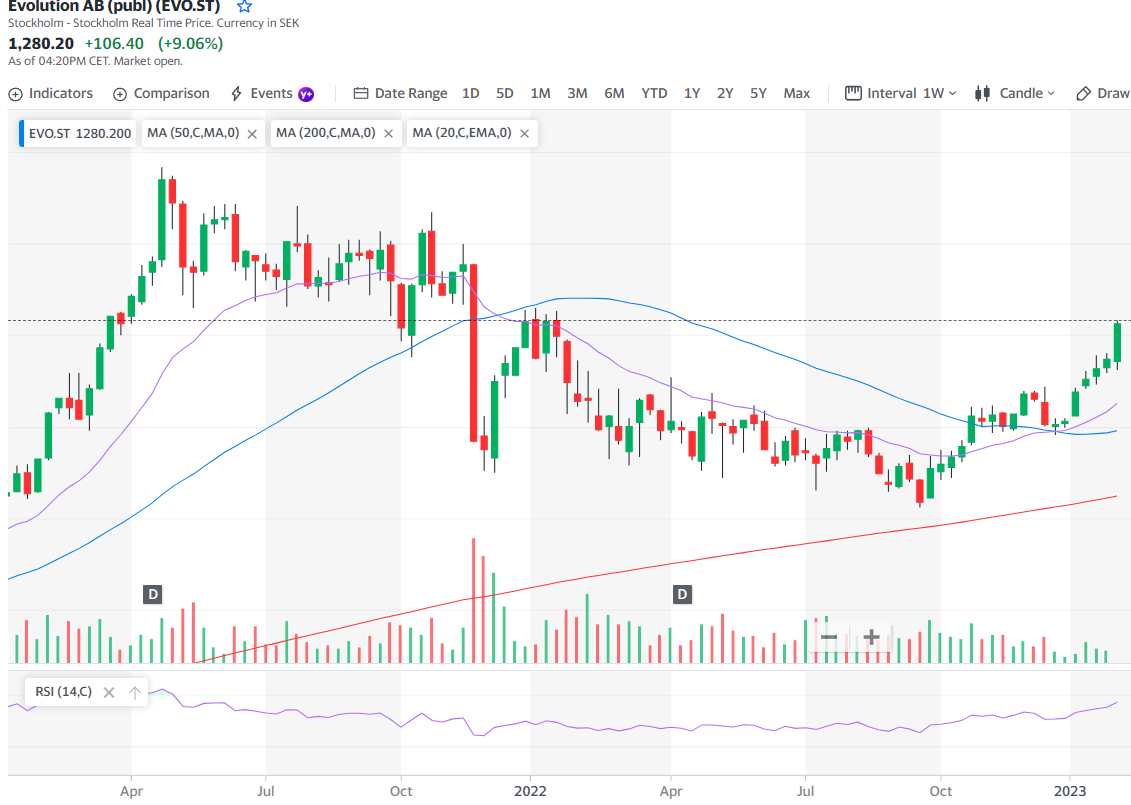
Task: Move RSI panel up with arrow icon
Action: point(135,692)
